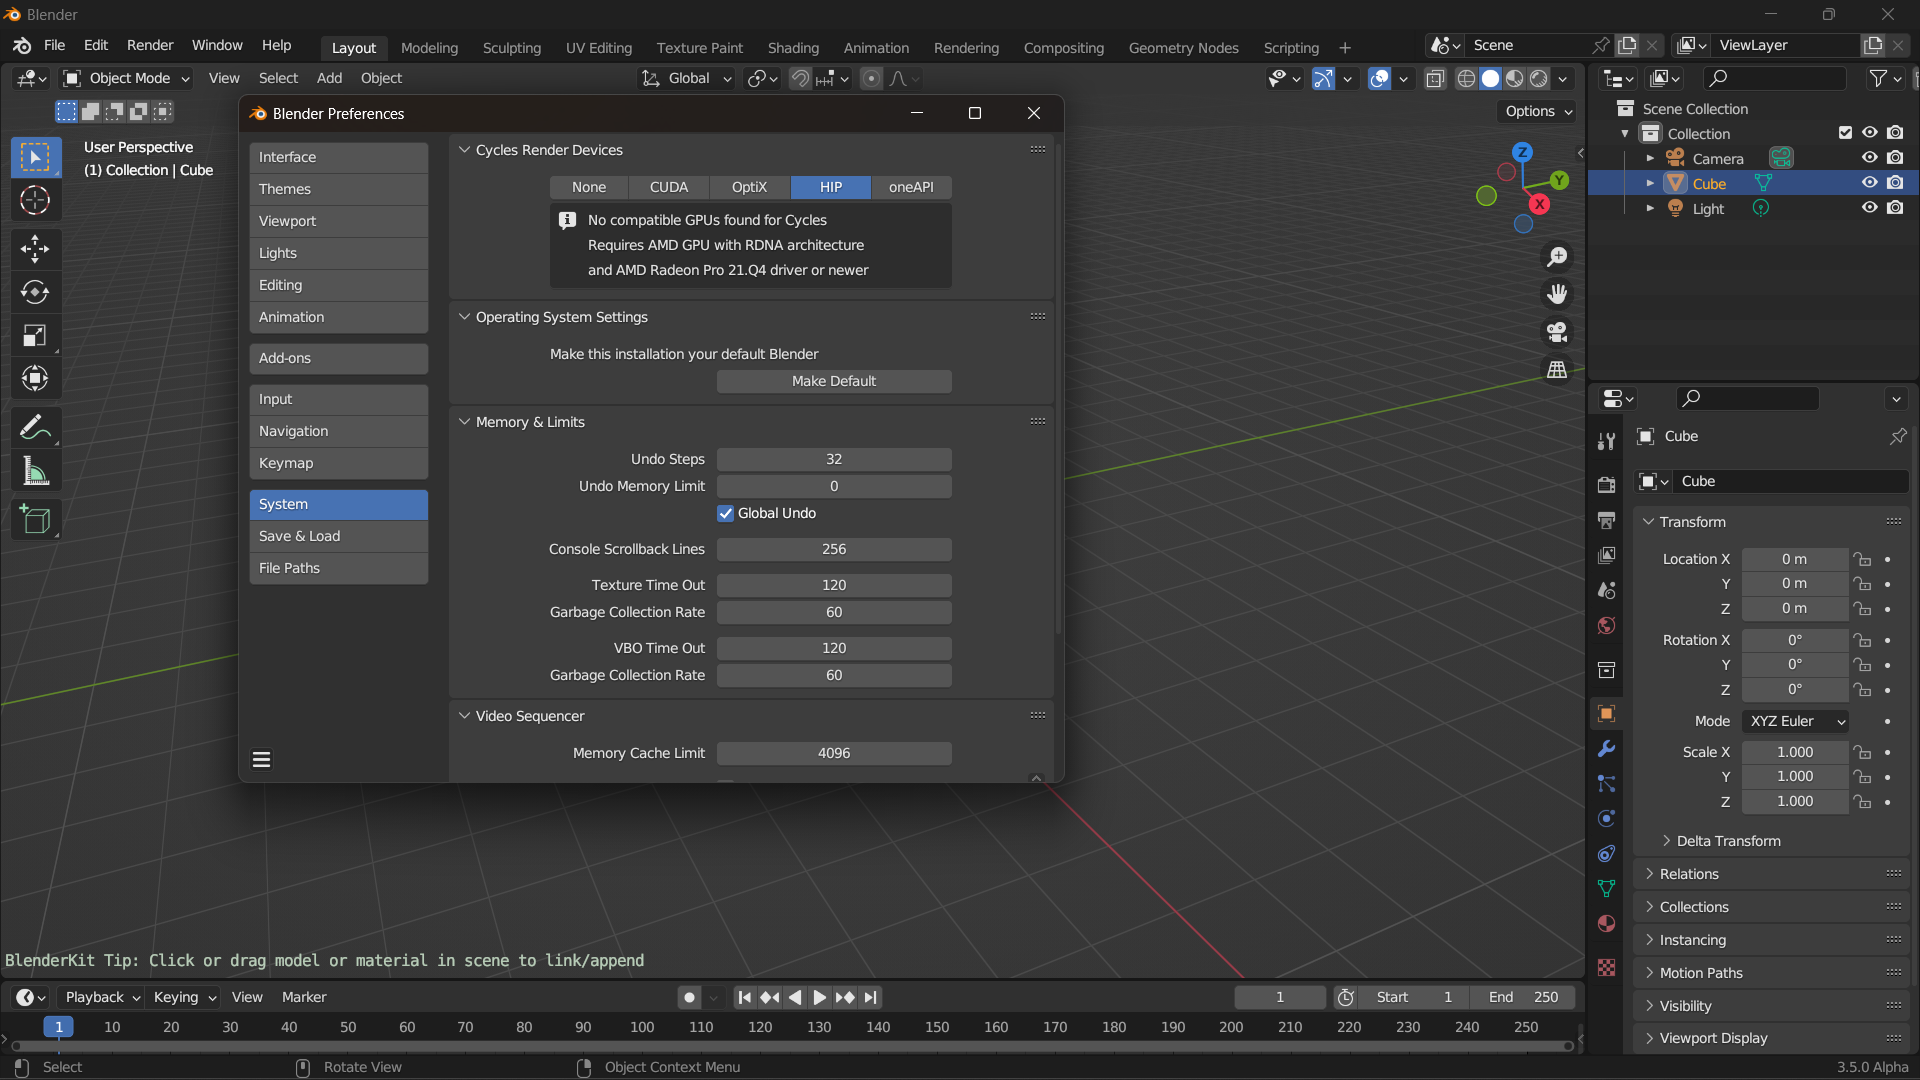Viewport: 1920px width, 1080px height.
Task: Uncheck the Global Undo checkbox
Action: point(726,513)
